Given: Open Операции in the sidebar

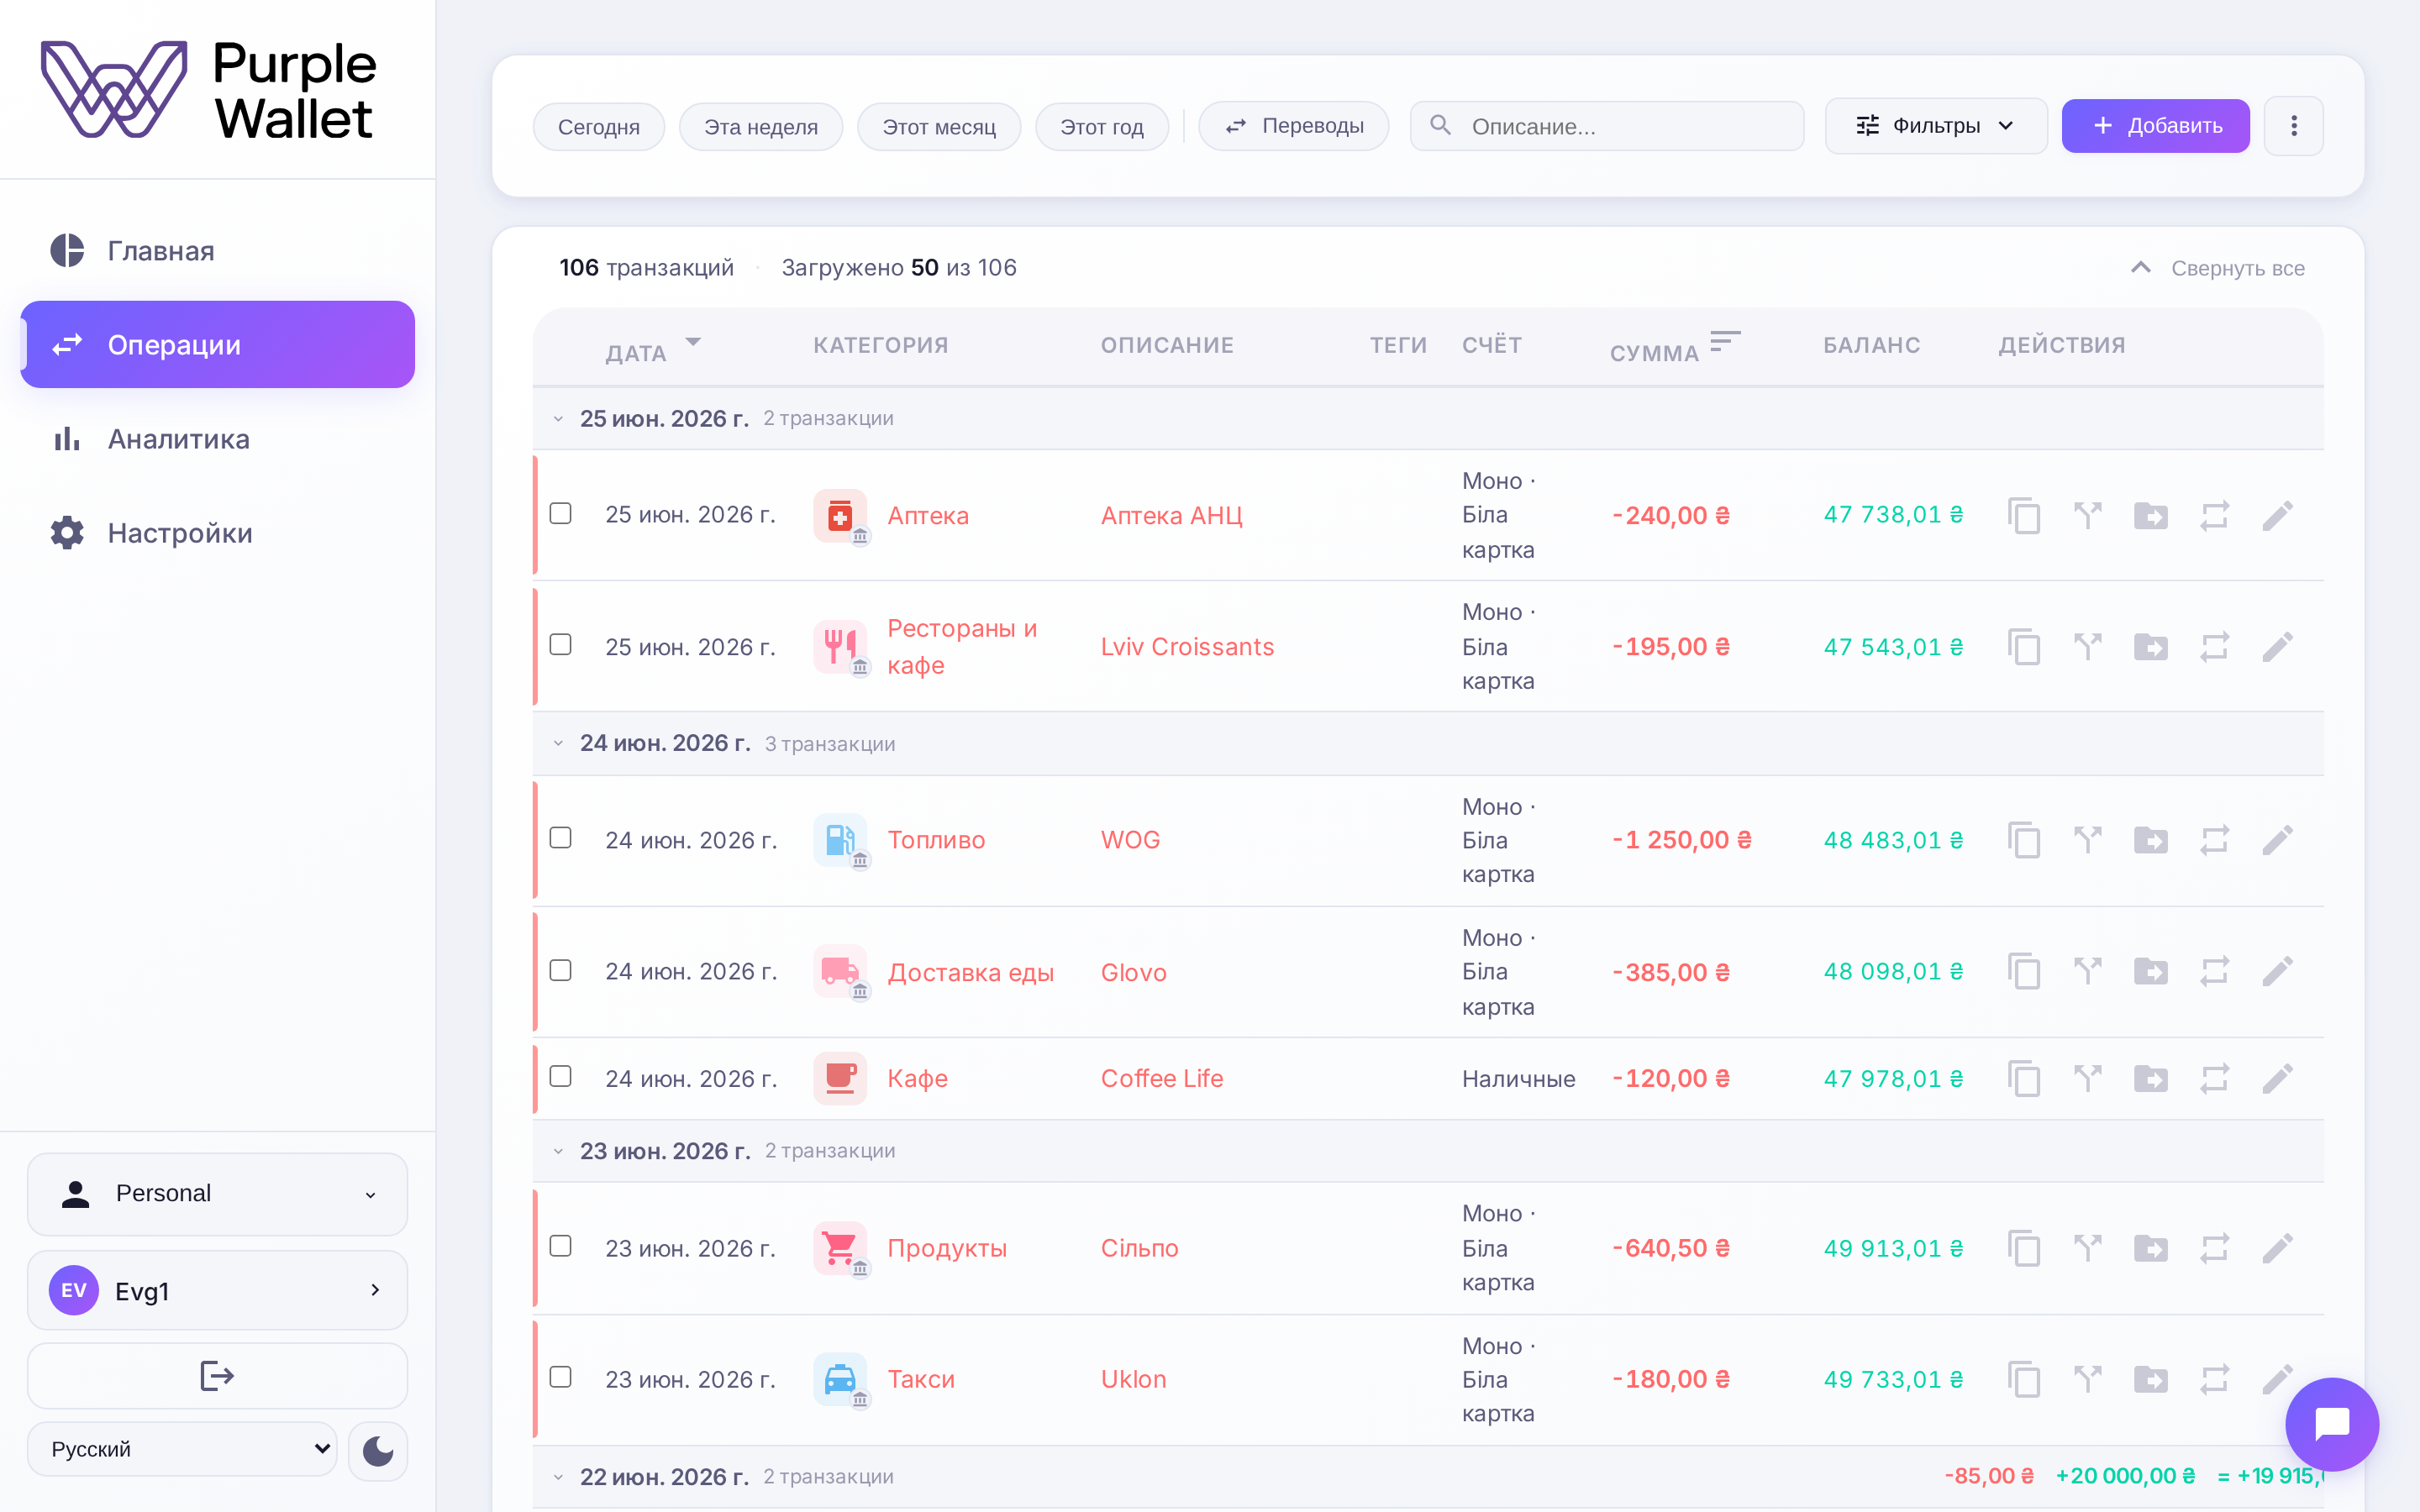Looking at the screenshot, I should pos(217,344).
